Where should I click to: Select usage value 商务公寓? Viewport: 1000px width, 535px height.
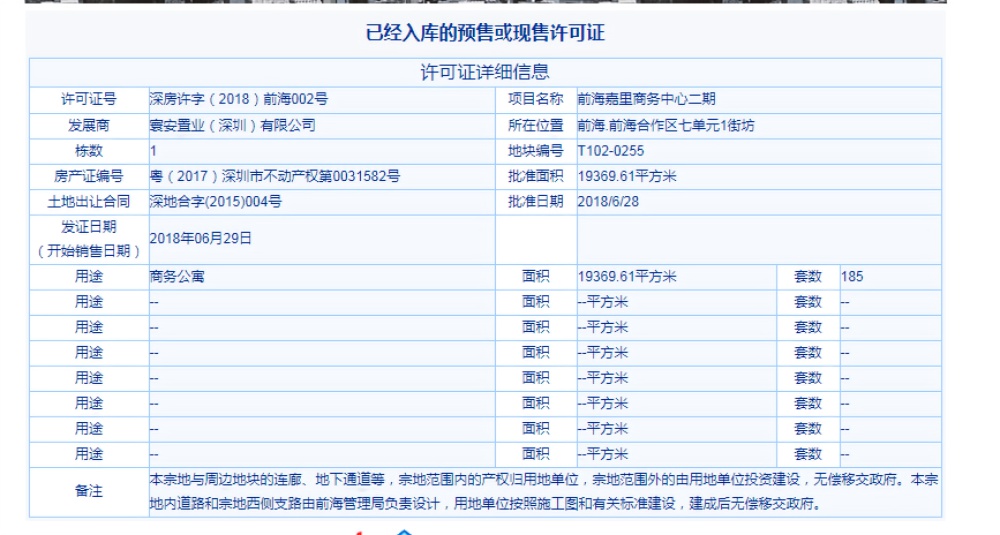coord(177,277)
